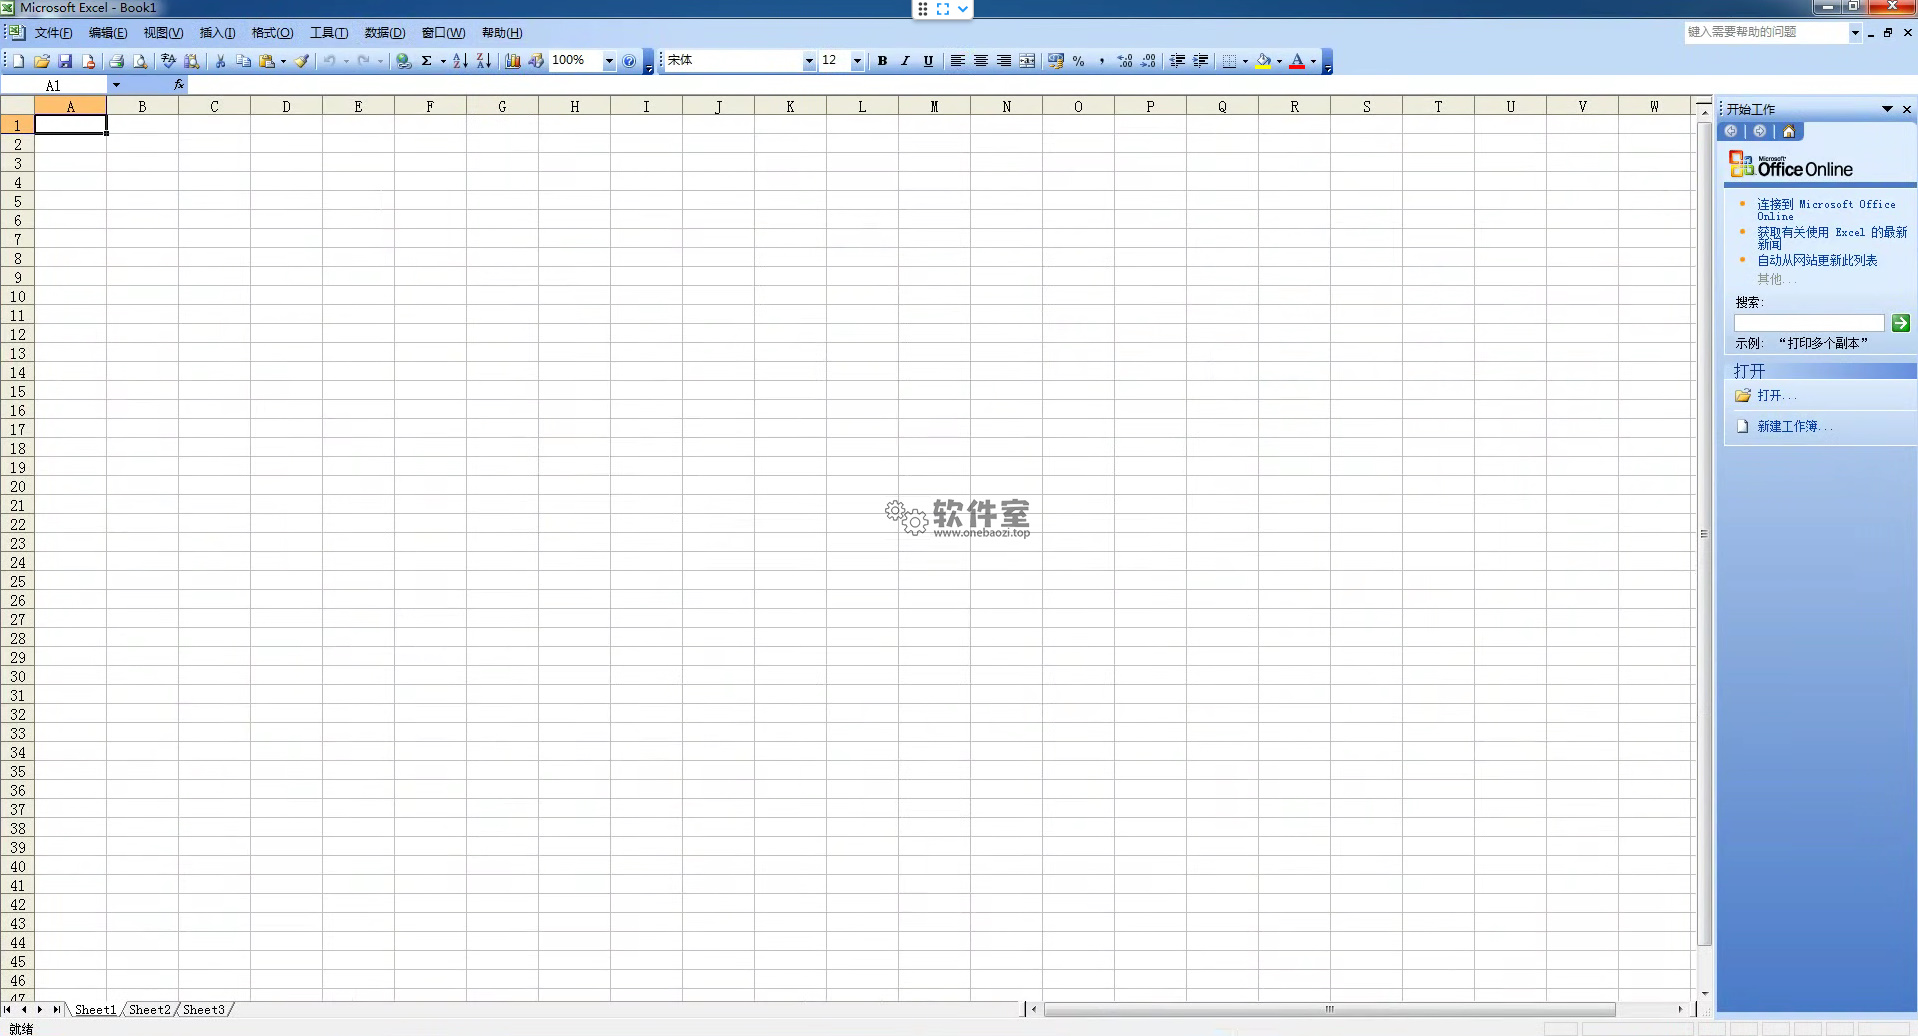Cut selection with the scissors icon
The width and height of the screenshot is (1918, 1036).
(x=220, y=61)
